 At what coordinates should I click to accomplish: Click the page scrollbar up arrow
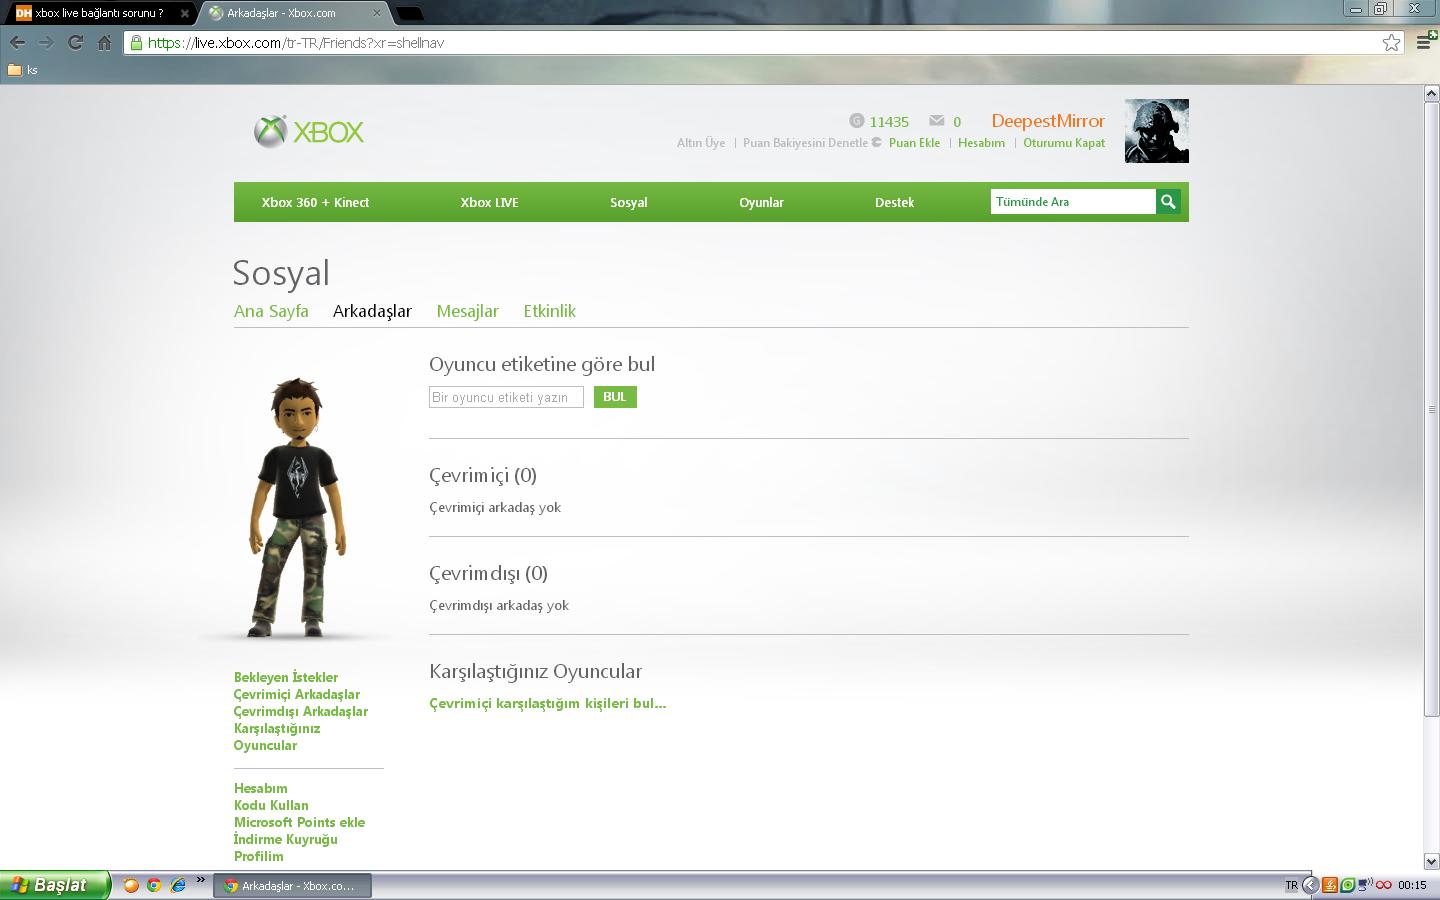1431,93
